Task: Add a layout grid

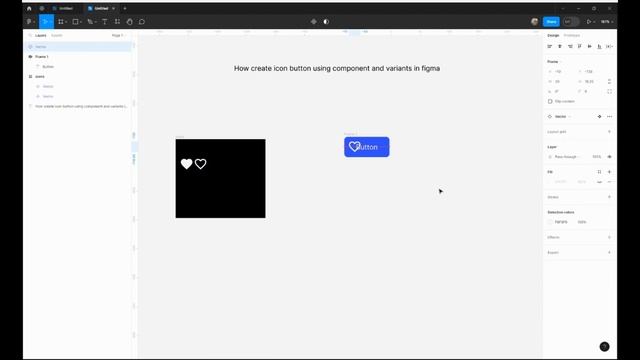Action: click(x=609, y=132)
